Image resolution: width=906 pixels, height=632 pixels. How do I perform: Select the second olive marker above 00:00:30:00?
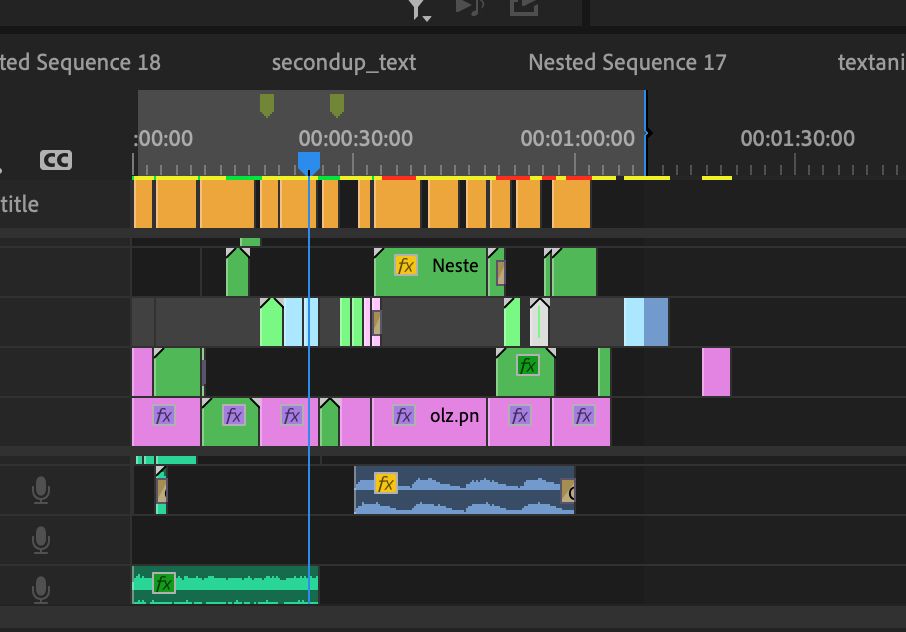[337, 105]
